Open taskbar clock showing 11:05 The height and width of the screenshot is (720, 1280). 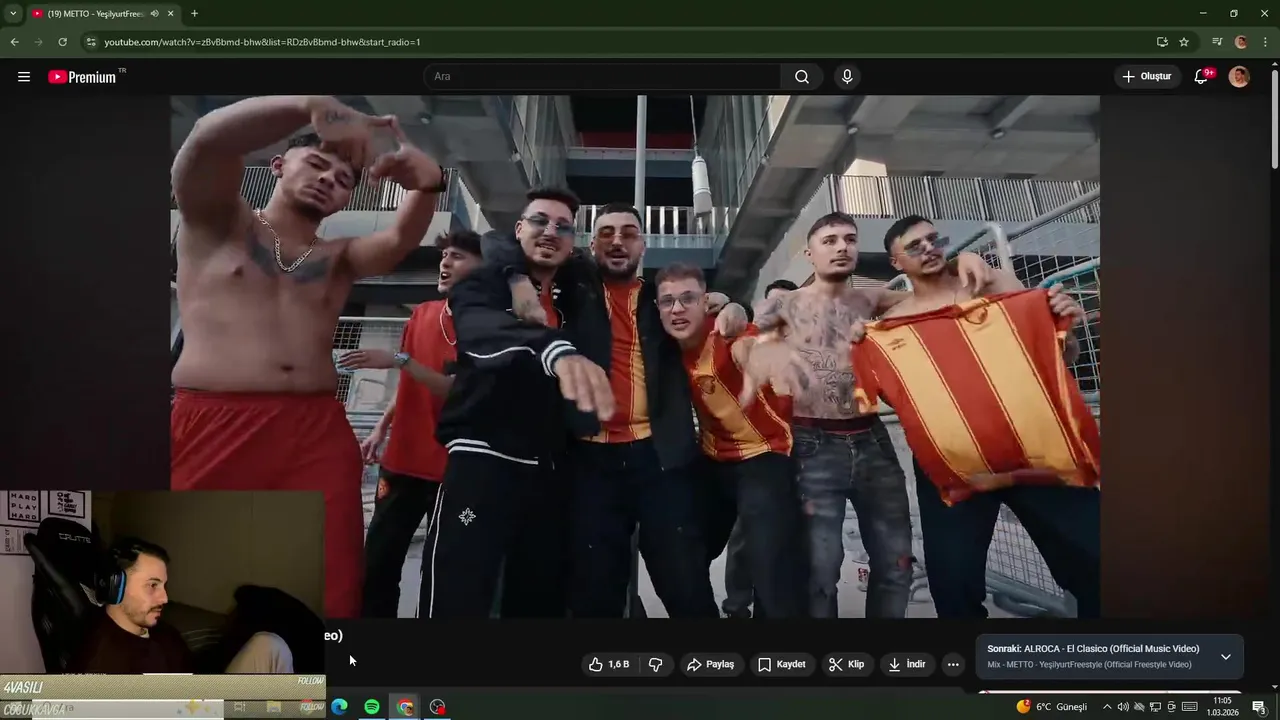1222,707
